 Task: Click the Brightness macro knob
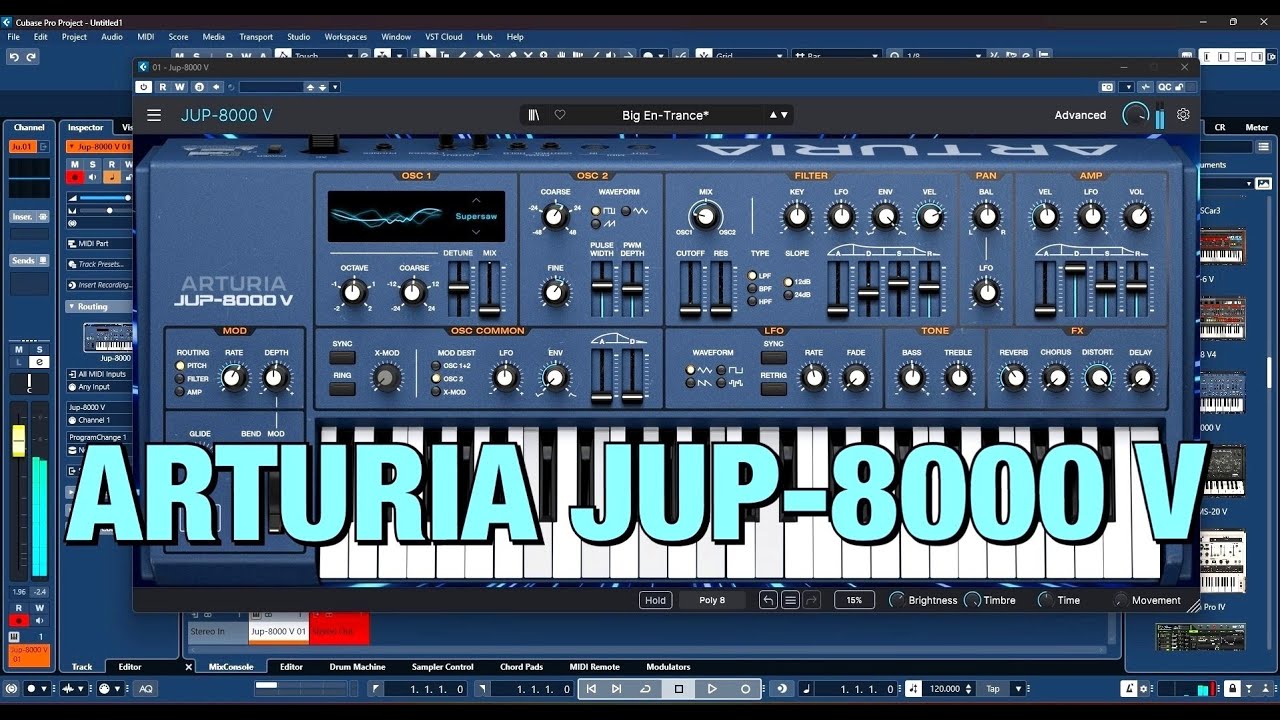tap(897, 600)
